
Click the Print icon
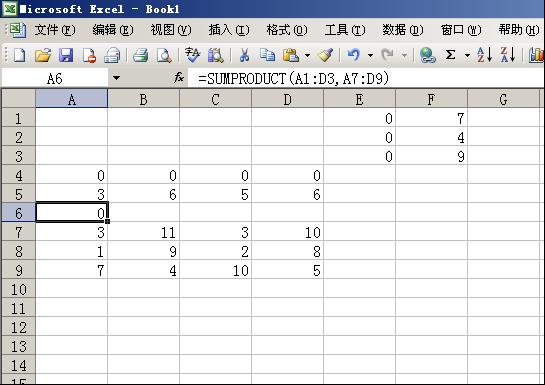pyautogui.click(x=140, y=55)
